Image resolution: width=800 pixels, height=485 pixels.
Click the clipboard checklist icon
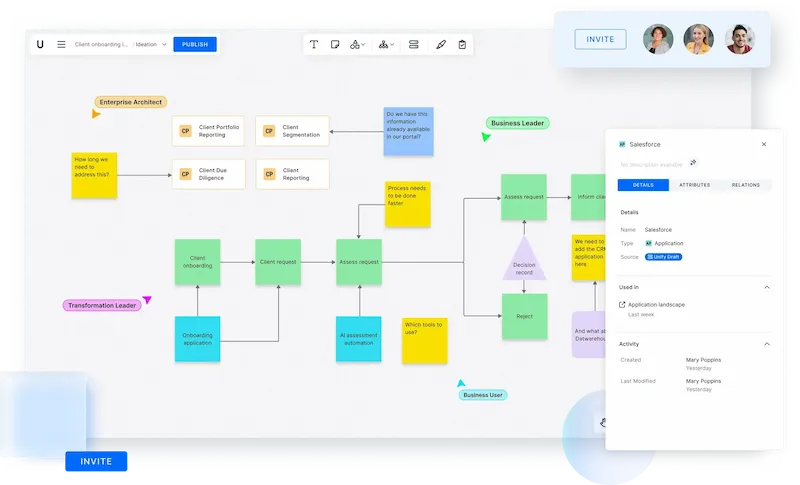pyautogui.click(x=462, y=45)
